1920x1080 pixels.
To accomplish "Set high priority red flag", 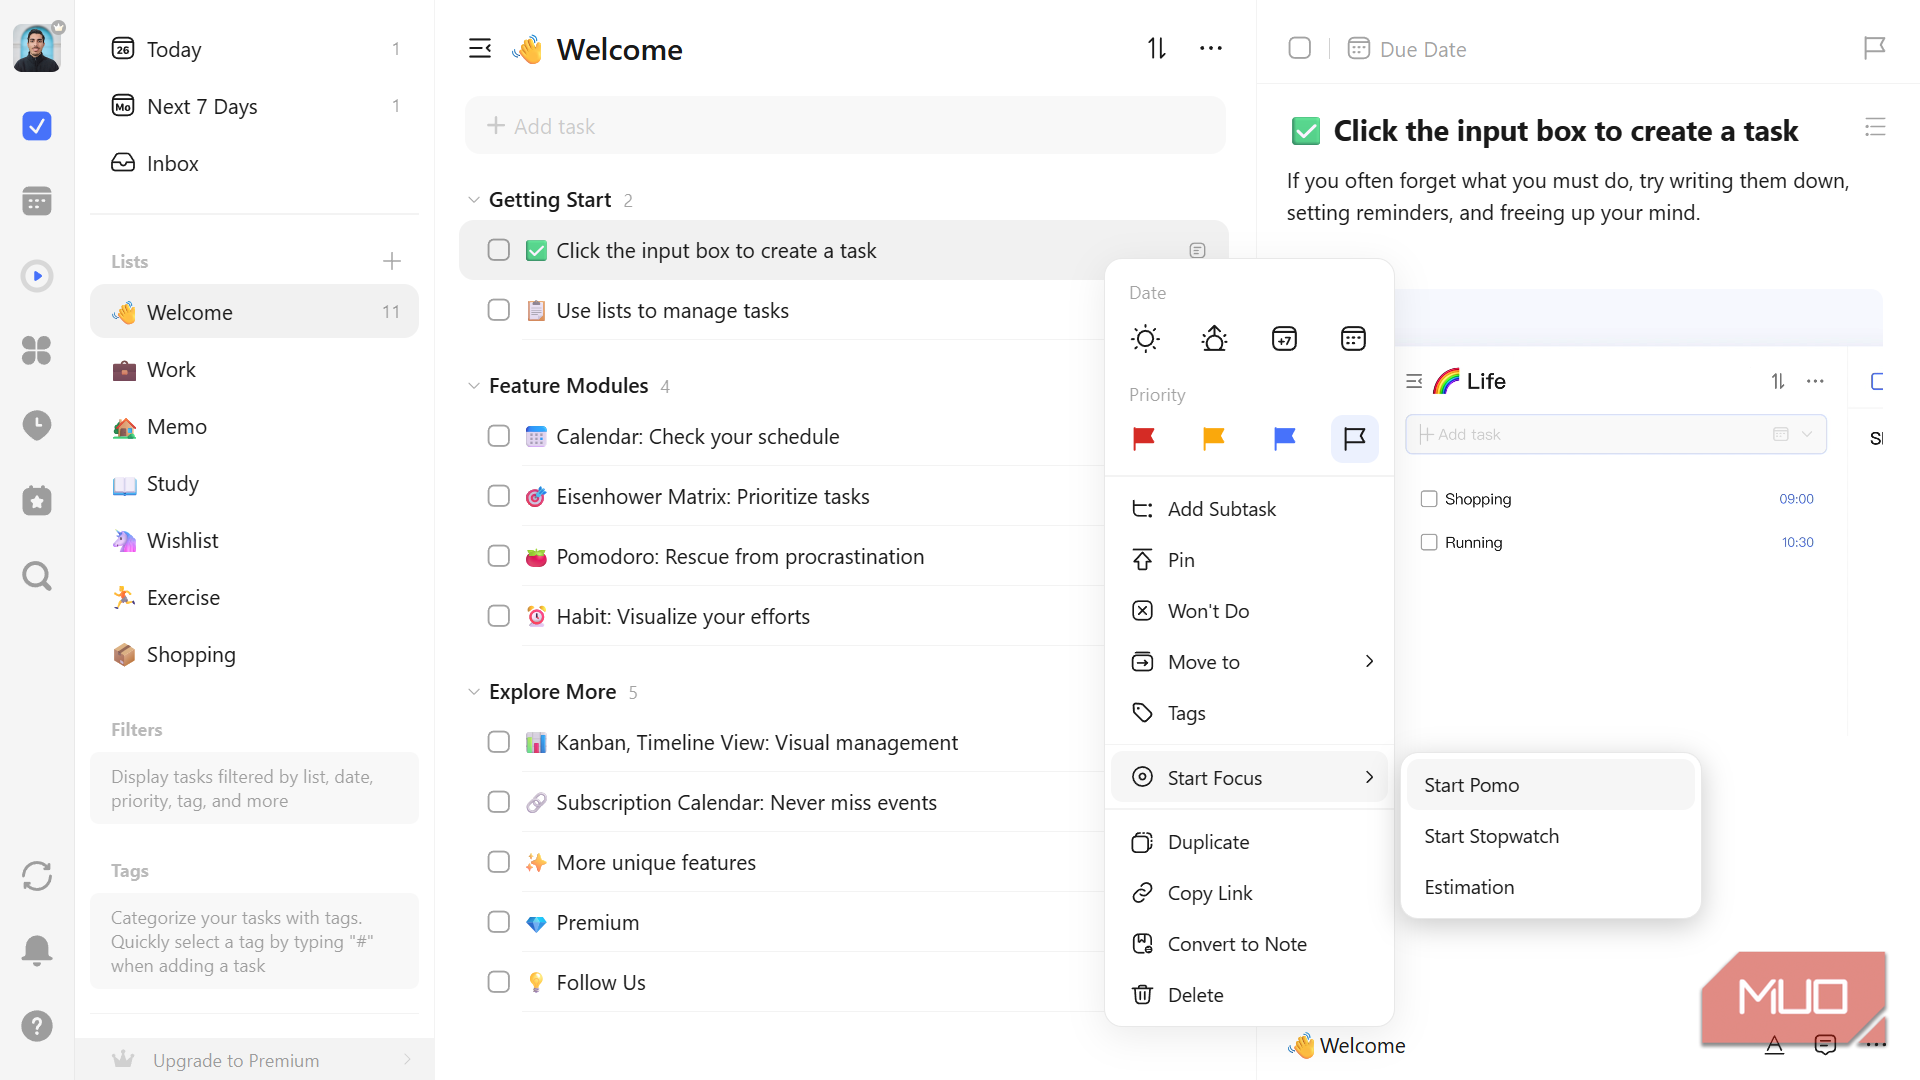I will (x=1144, y=438).
